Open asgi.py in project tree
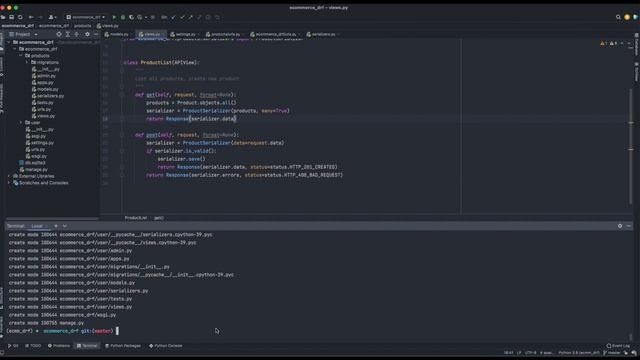 pyautogui.click(x=36, y=136)
